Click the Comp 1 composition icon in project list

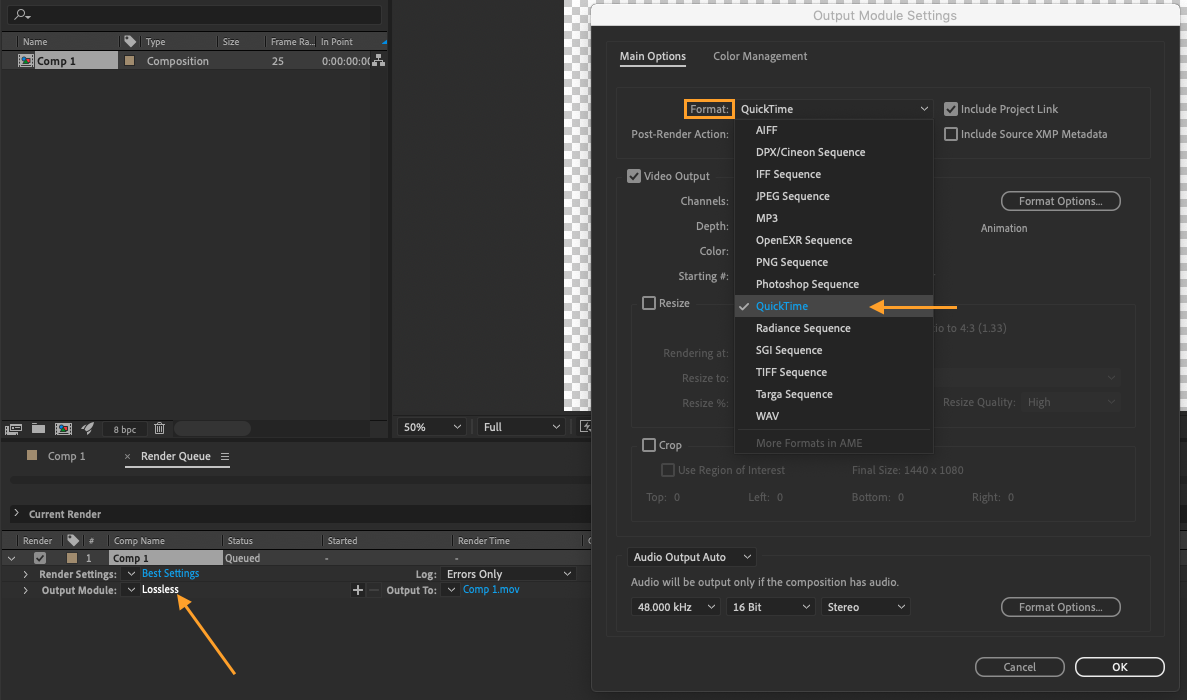pos(26,61)
